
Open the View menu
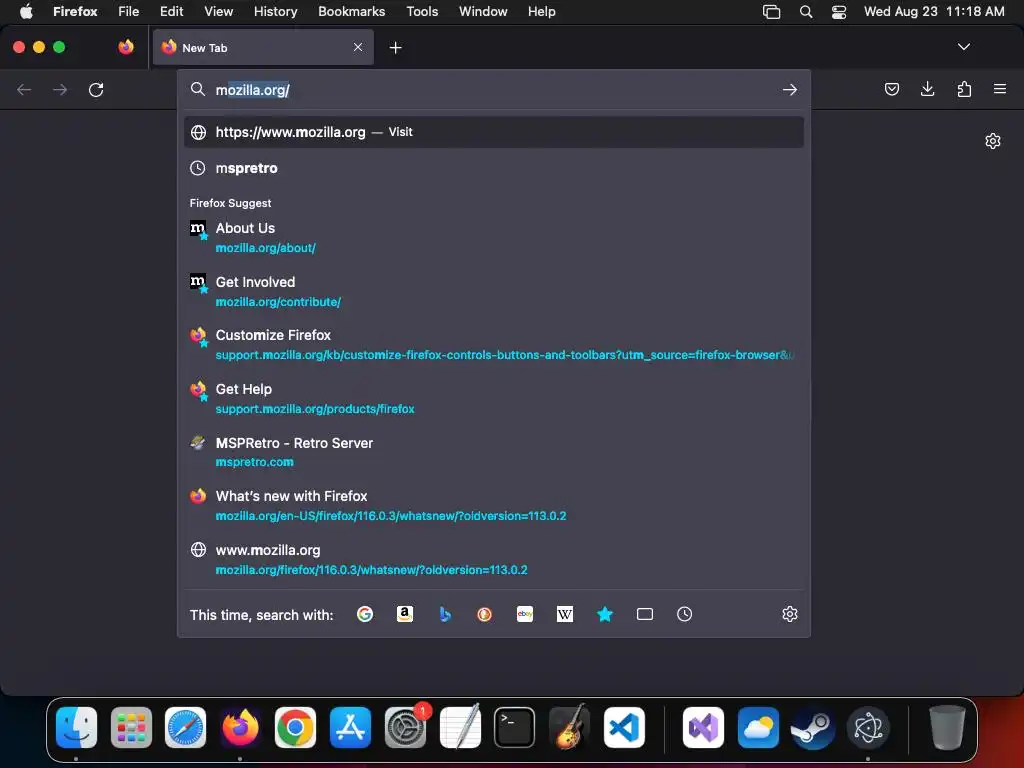218,12
